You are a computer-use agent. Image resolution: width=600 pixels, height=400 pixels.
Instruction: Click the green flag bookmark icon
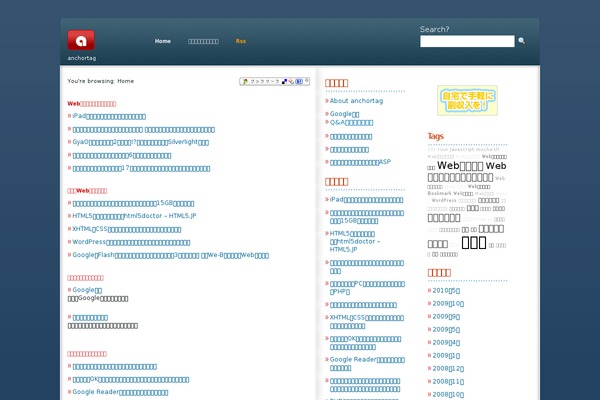[245, 82]
